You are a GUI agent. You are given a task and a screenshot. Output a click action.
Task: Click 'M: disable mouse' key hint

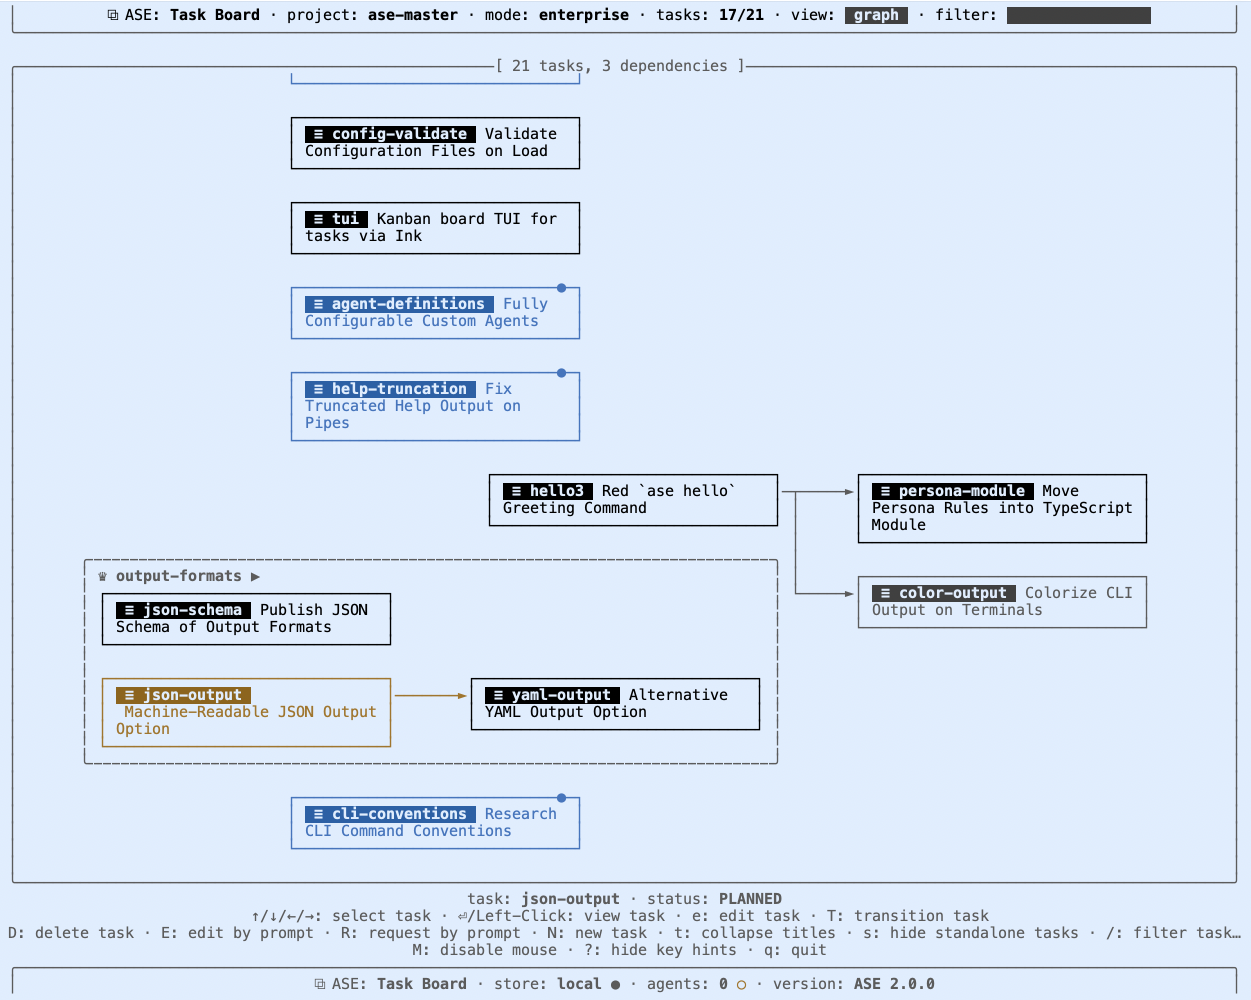click(x=485, y=950)
